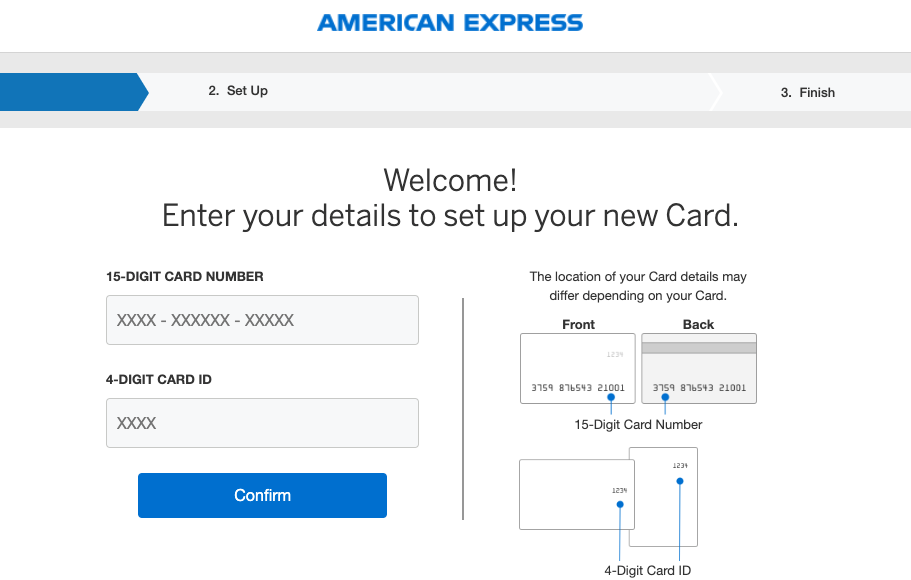The image size is (911, 580).
Task: Click the Welcome heading text
Action: coord(450,180)
